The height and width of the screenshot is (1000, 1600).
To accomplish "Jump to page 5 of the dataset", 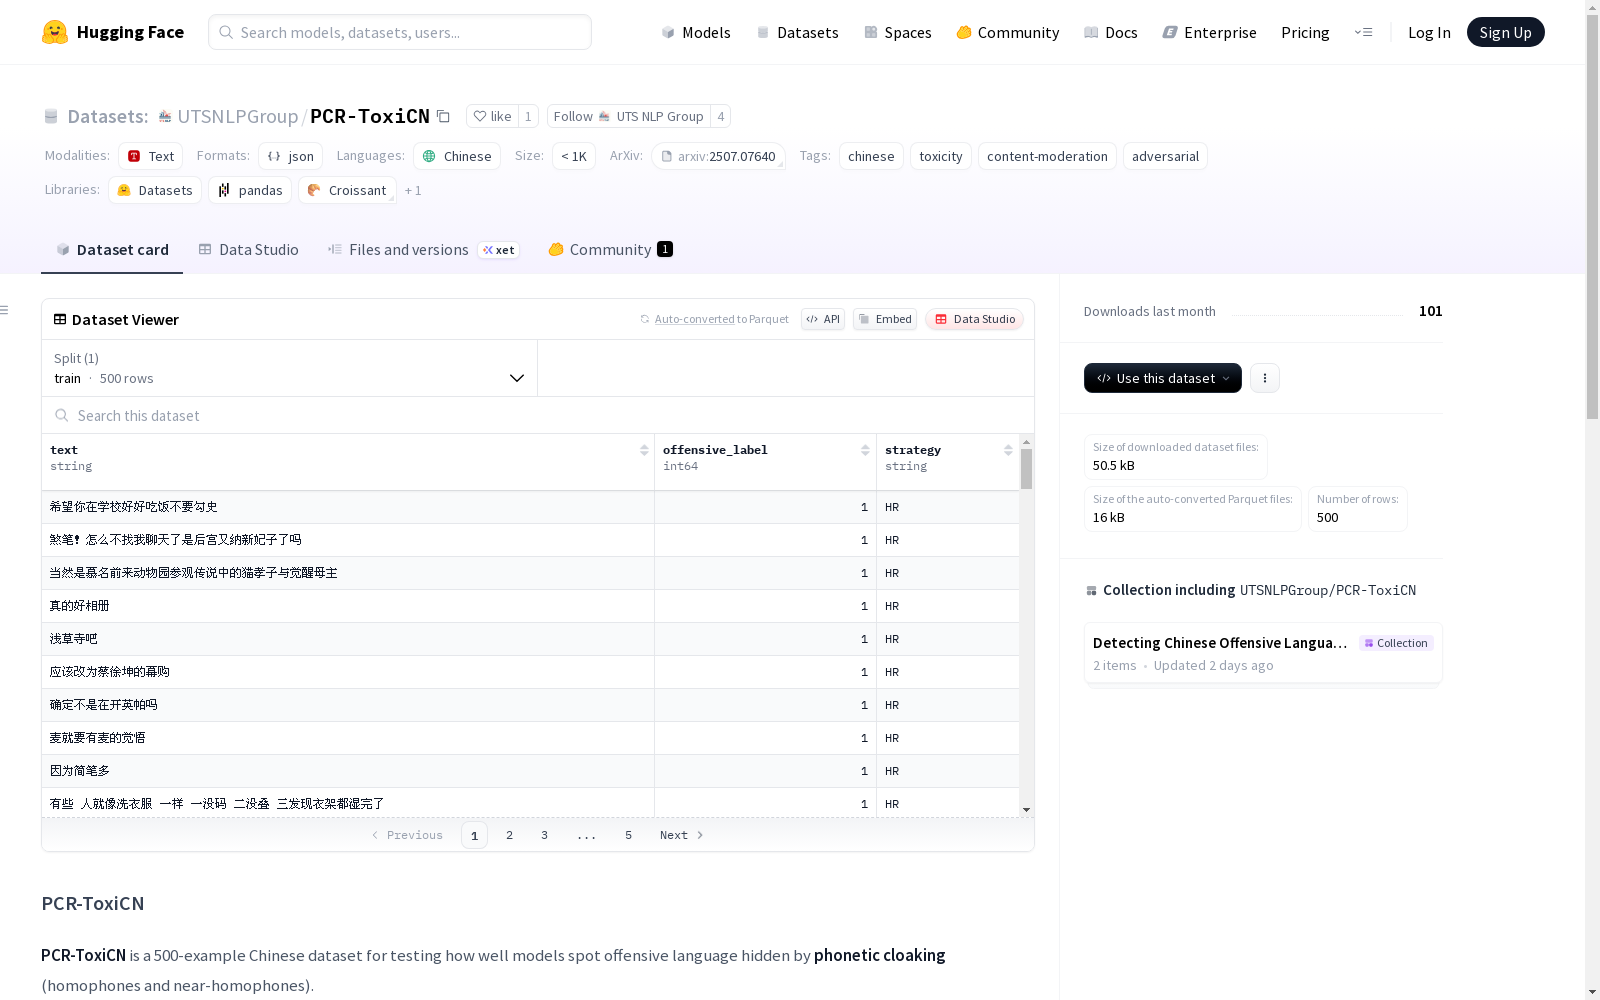I will (628, 835).
